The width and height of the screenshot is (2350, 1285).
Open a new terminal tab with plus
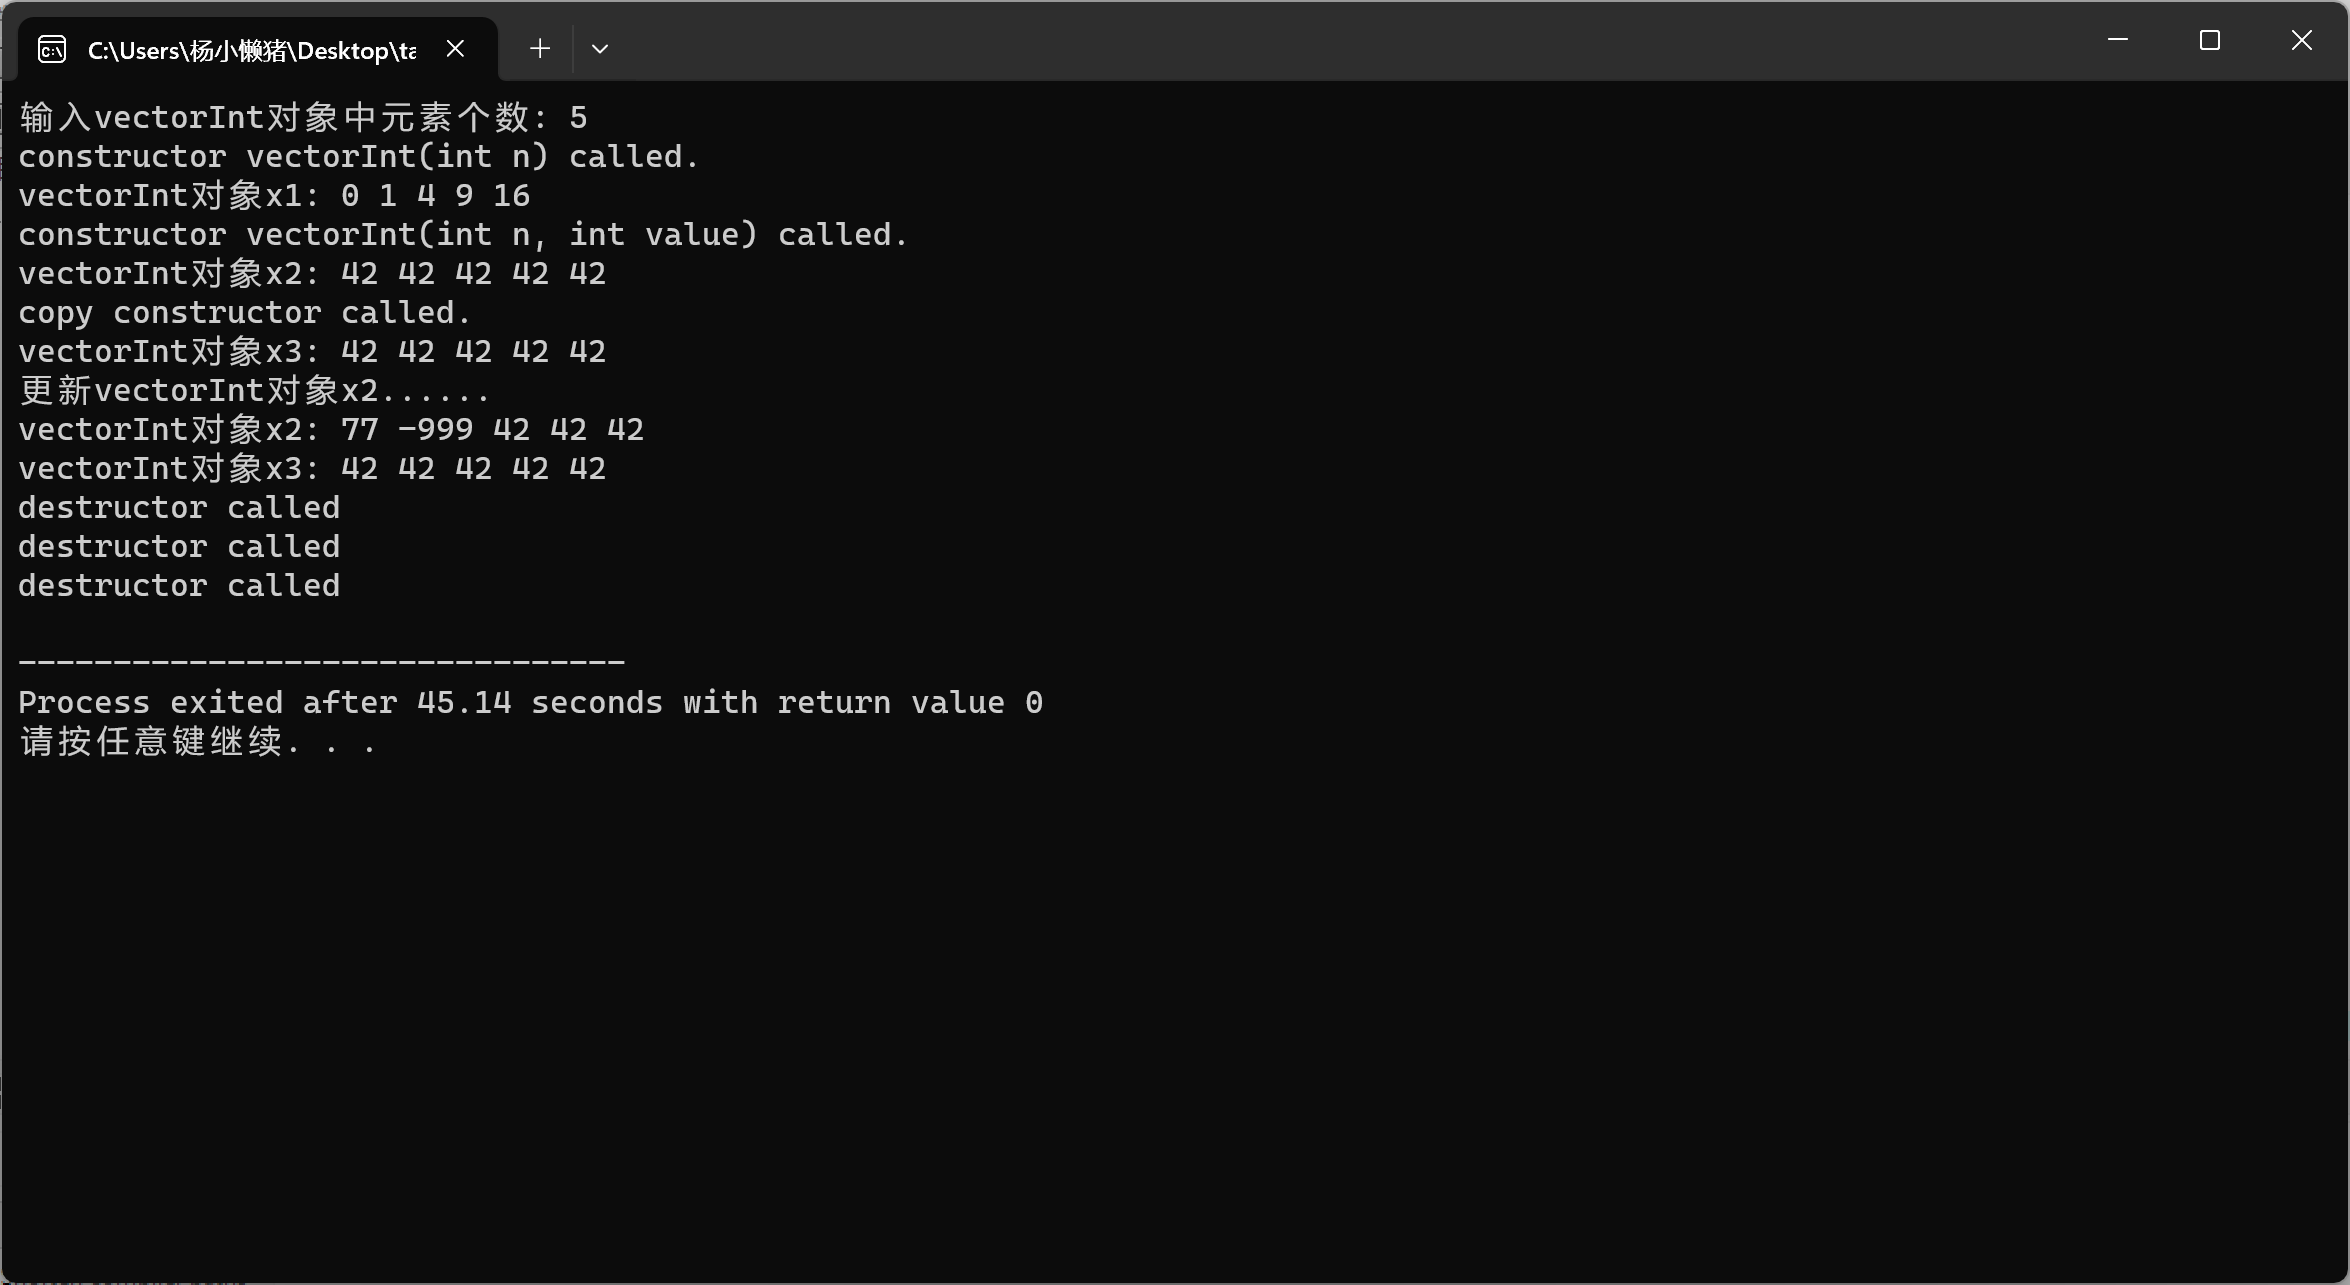(x=540, y=48)
